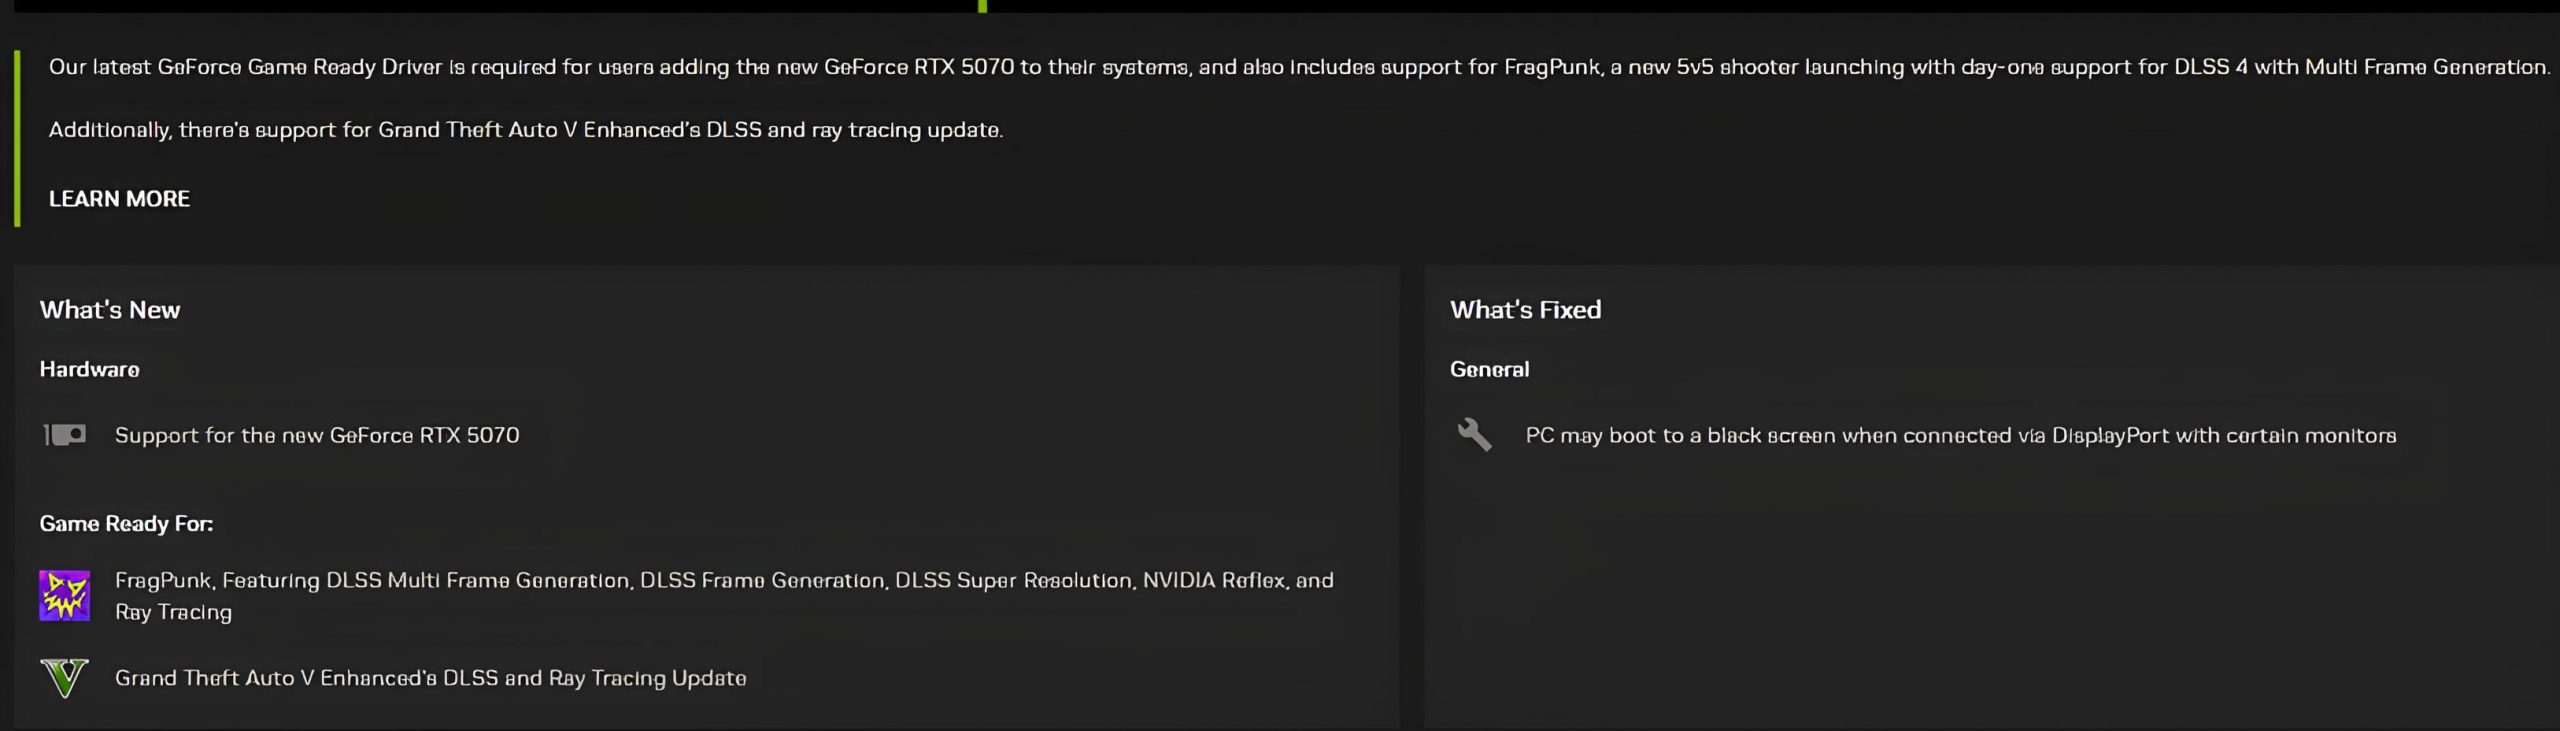The height and width of the screenshot is (731, 2560).
Task: Select the General subheading
Action: (x=1489, y=370)
